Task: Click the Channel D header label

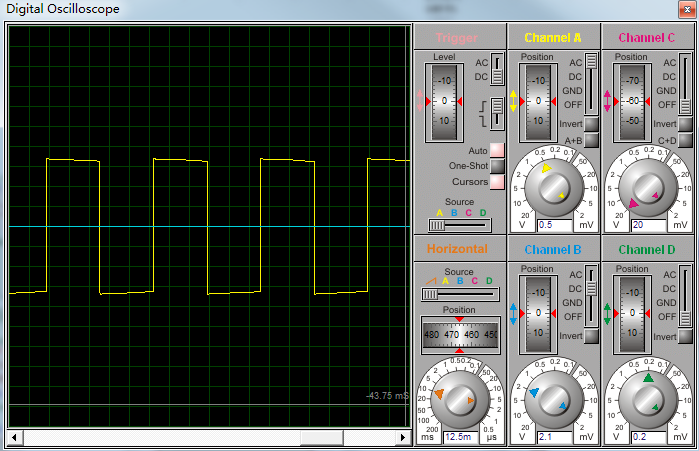Action: (647, 250)
